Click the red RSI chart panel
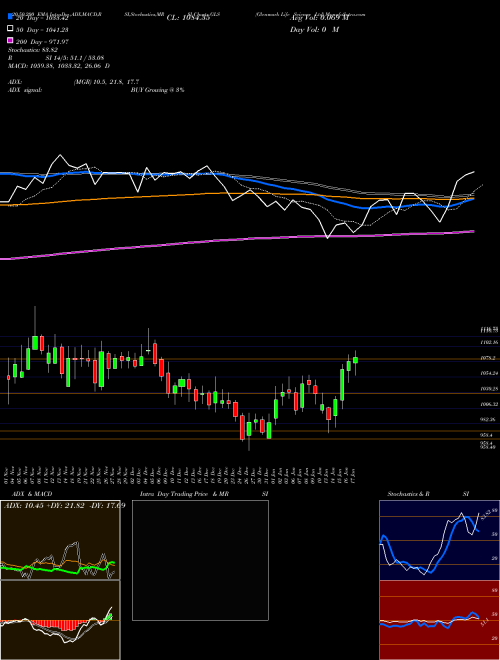 [439, 620]
